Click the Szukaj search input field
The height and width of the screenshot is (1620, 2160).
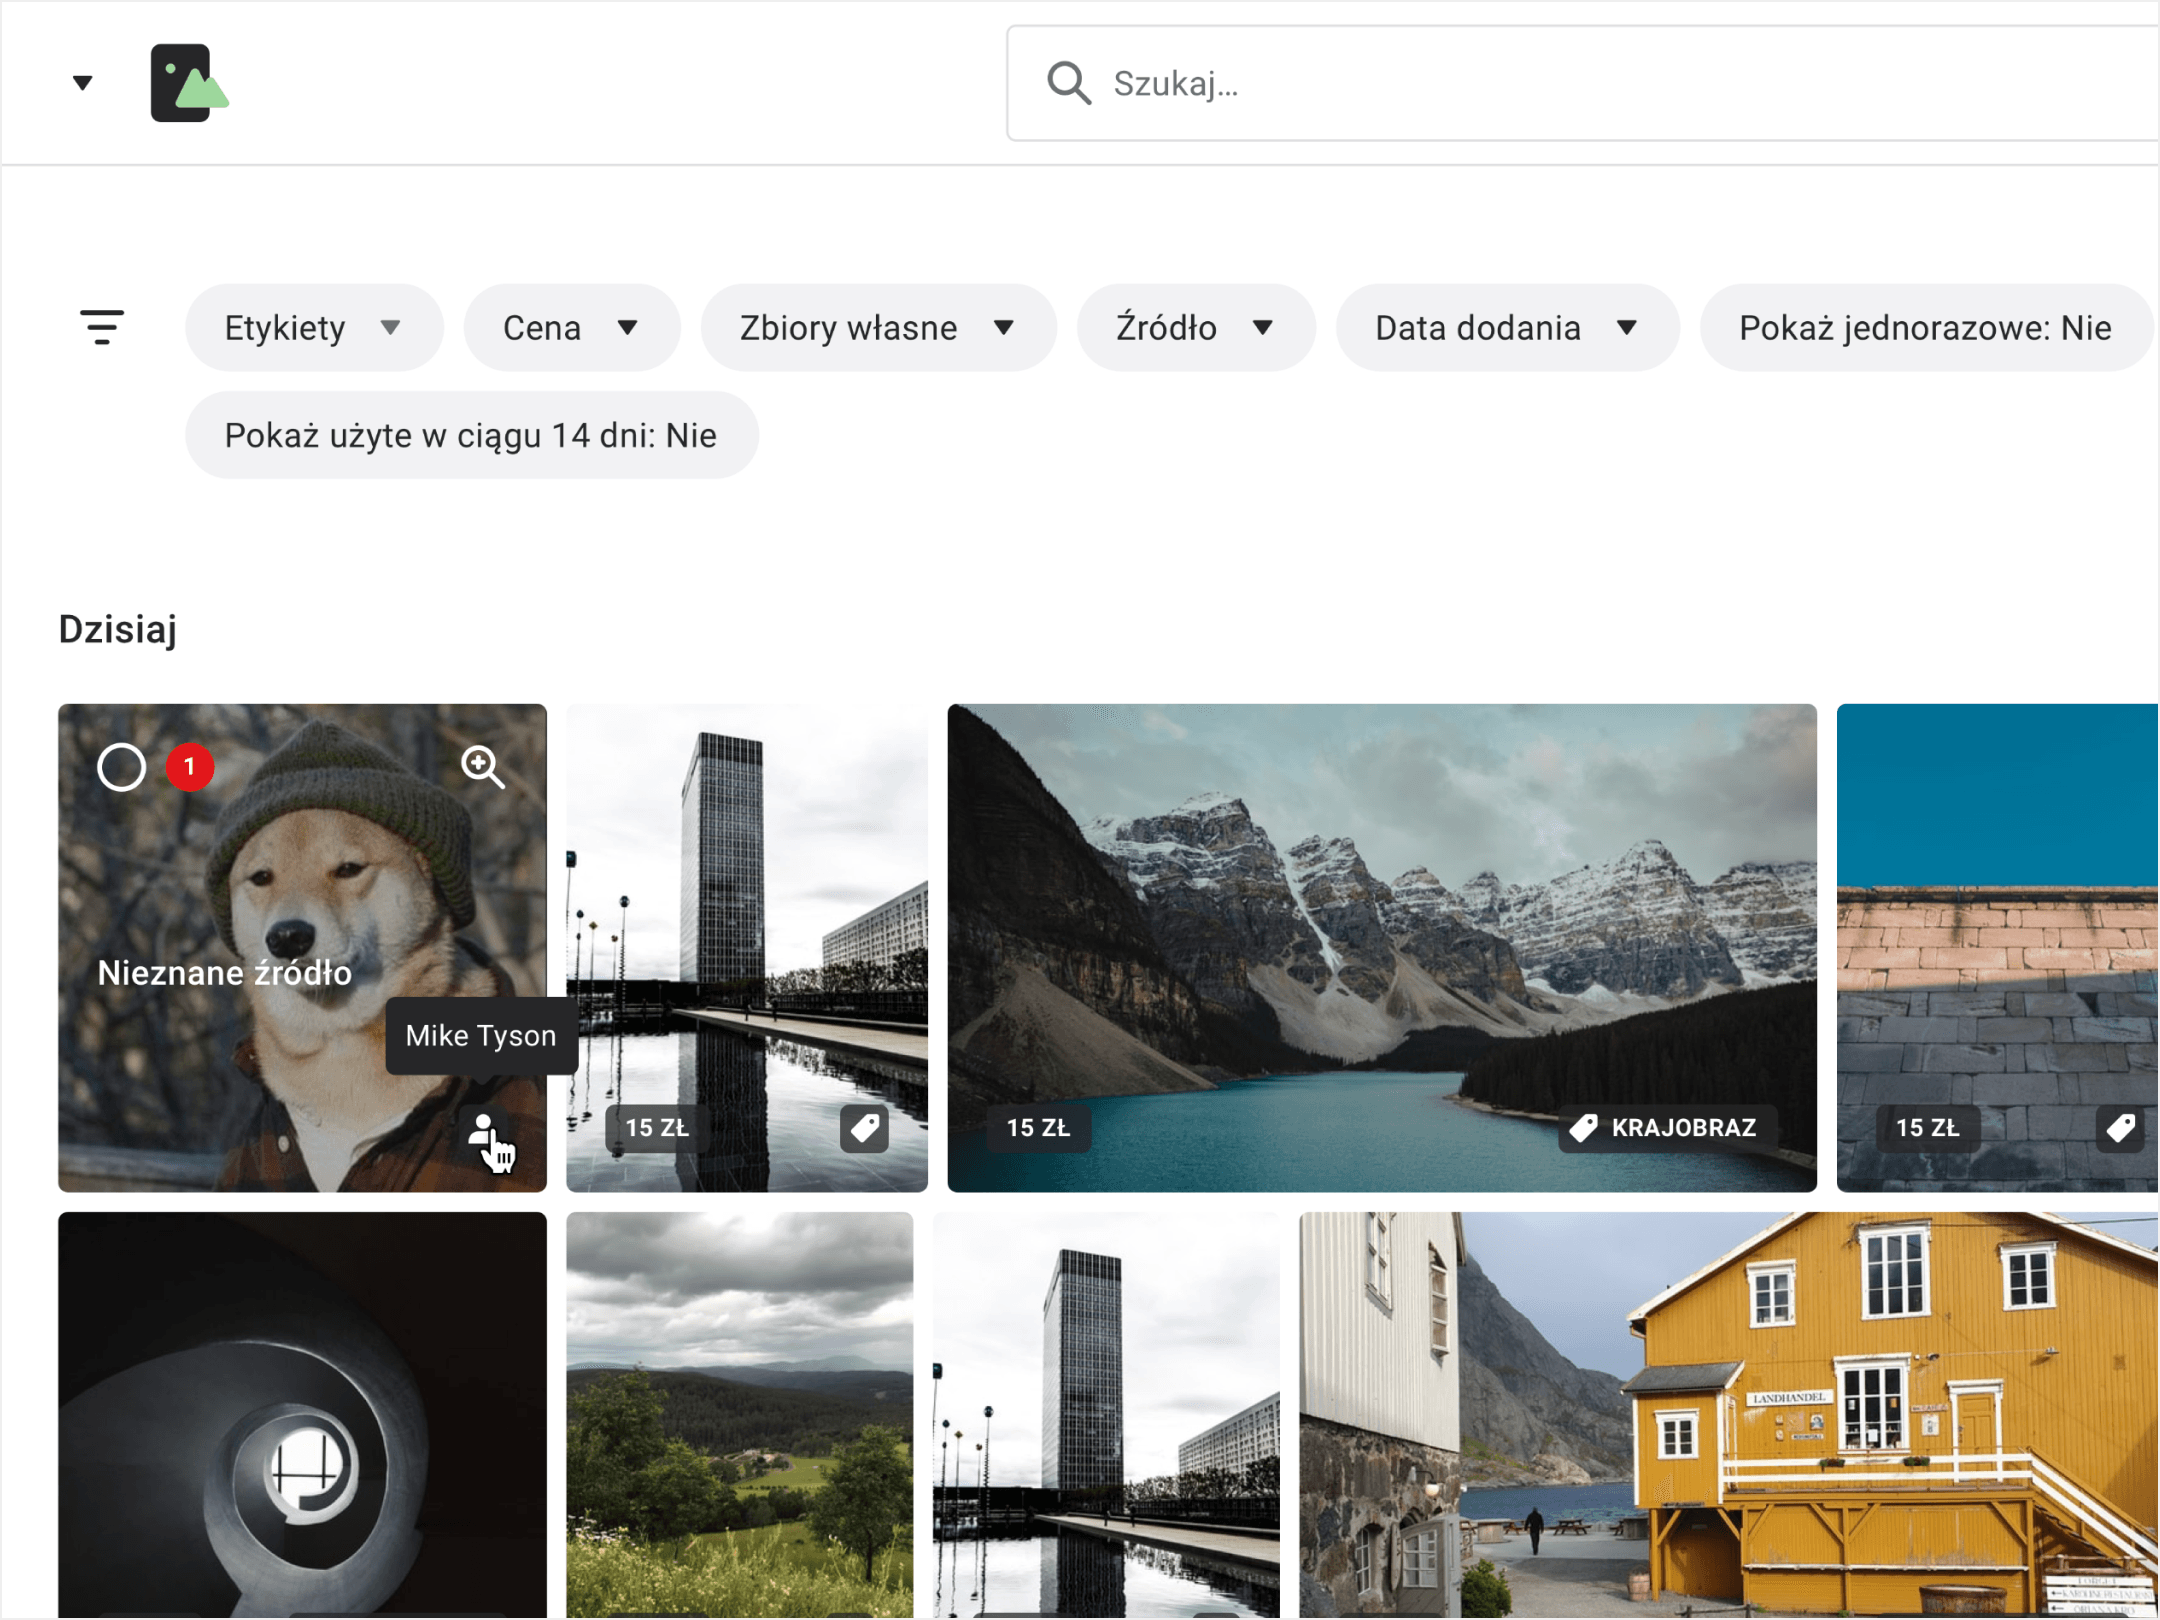pos(1582,83)
